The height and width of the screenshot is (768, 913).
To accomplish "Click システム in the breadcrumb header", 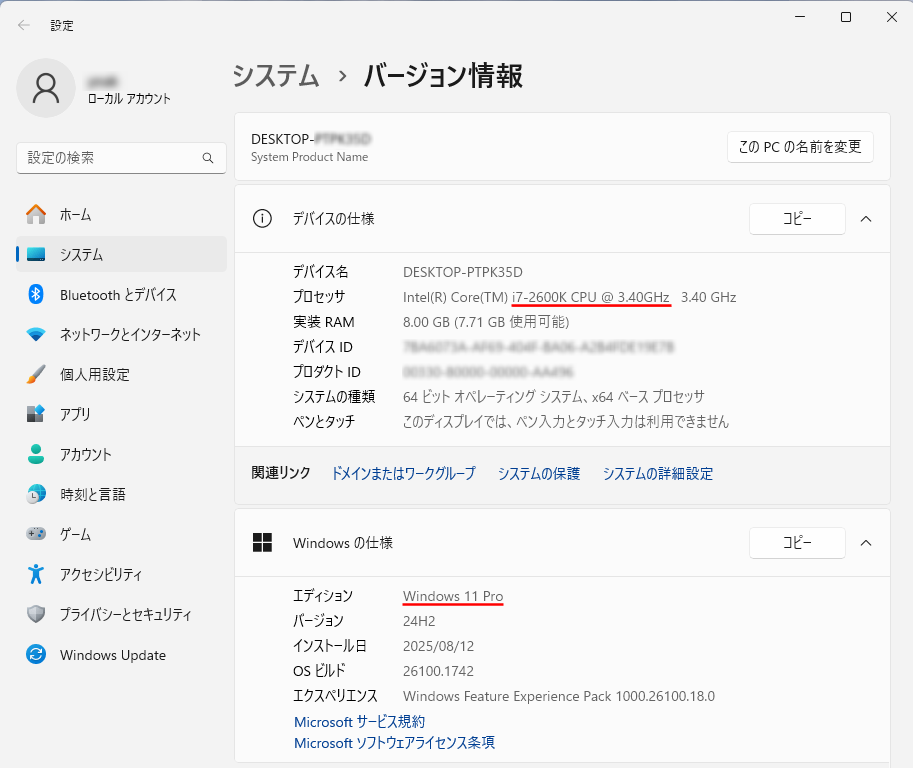I will [276, 76].
